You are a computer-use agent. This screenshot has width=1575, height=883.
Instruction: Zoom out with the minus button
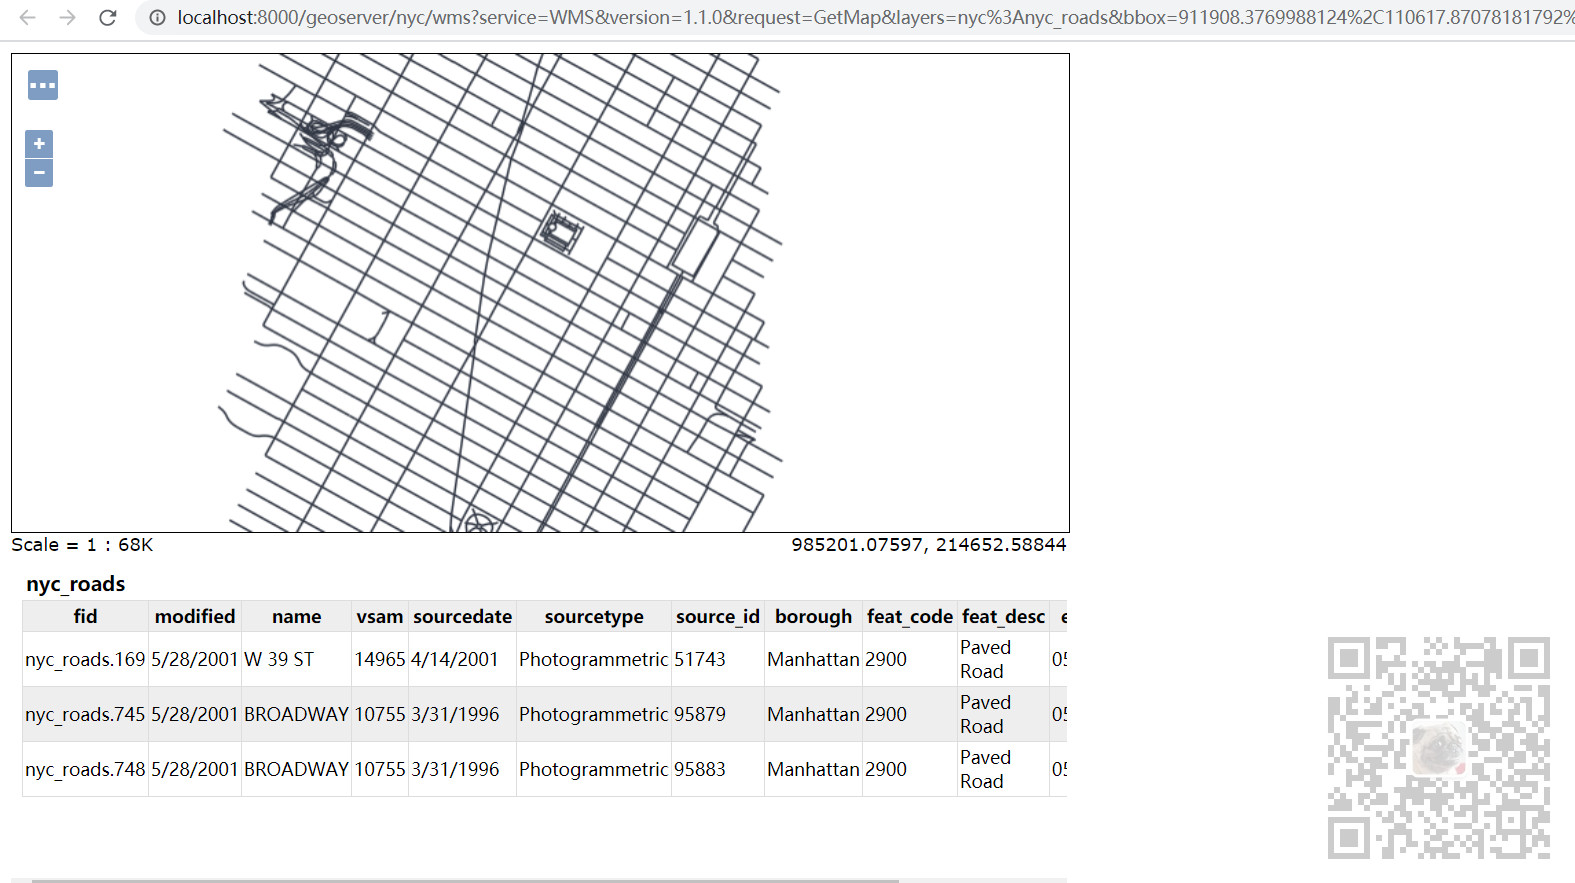pyautogui.click(x=39, y=173)
